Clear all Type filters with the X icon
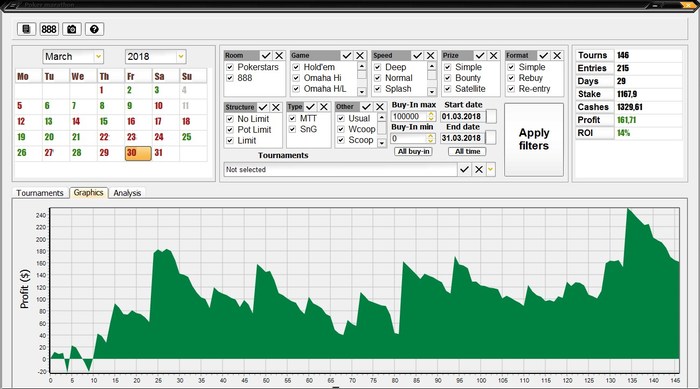 coord(324,107)
